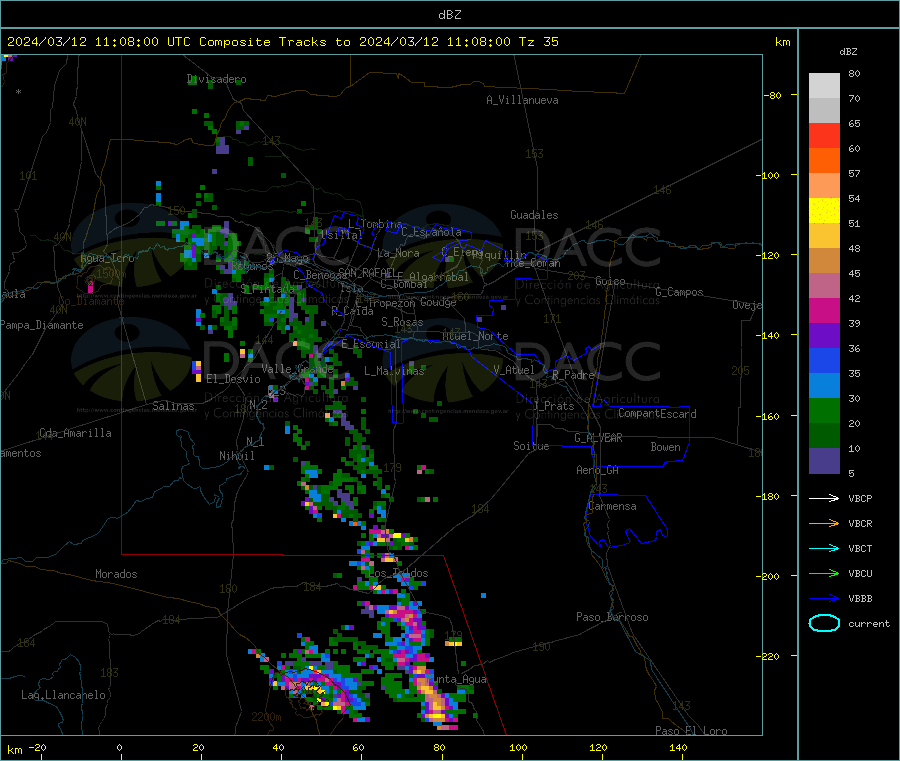
Task: Click the blue VBBB arrow legend icon
Action: [x=824, y=598]
